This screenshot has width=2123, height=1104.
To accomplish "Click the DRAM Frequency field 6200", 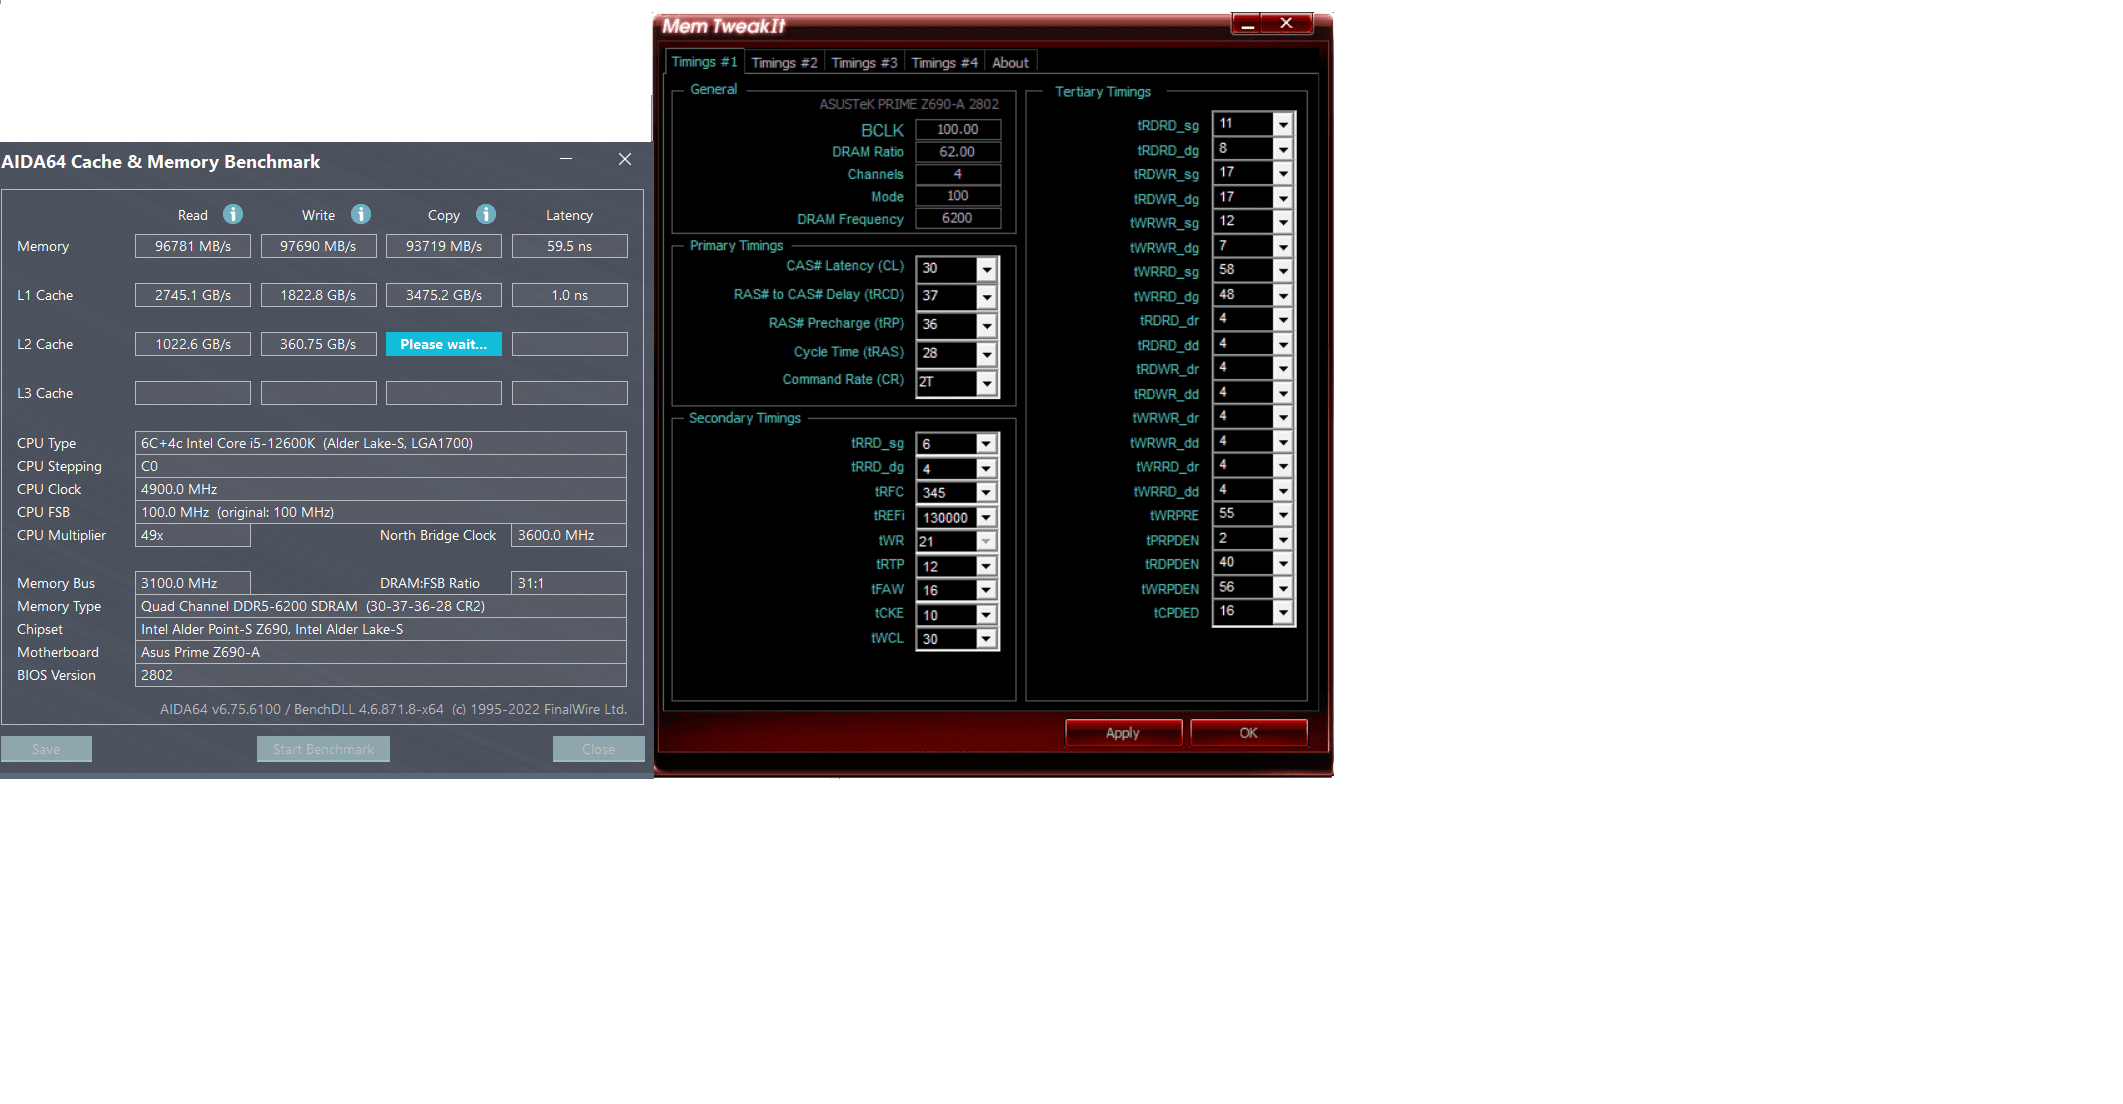I will [x=958, y=218].
